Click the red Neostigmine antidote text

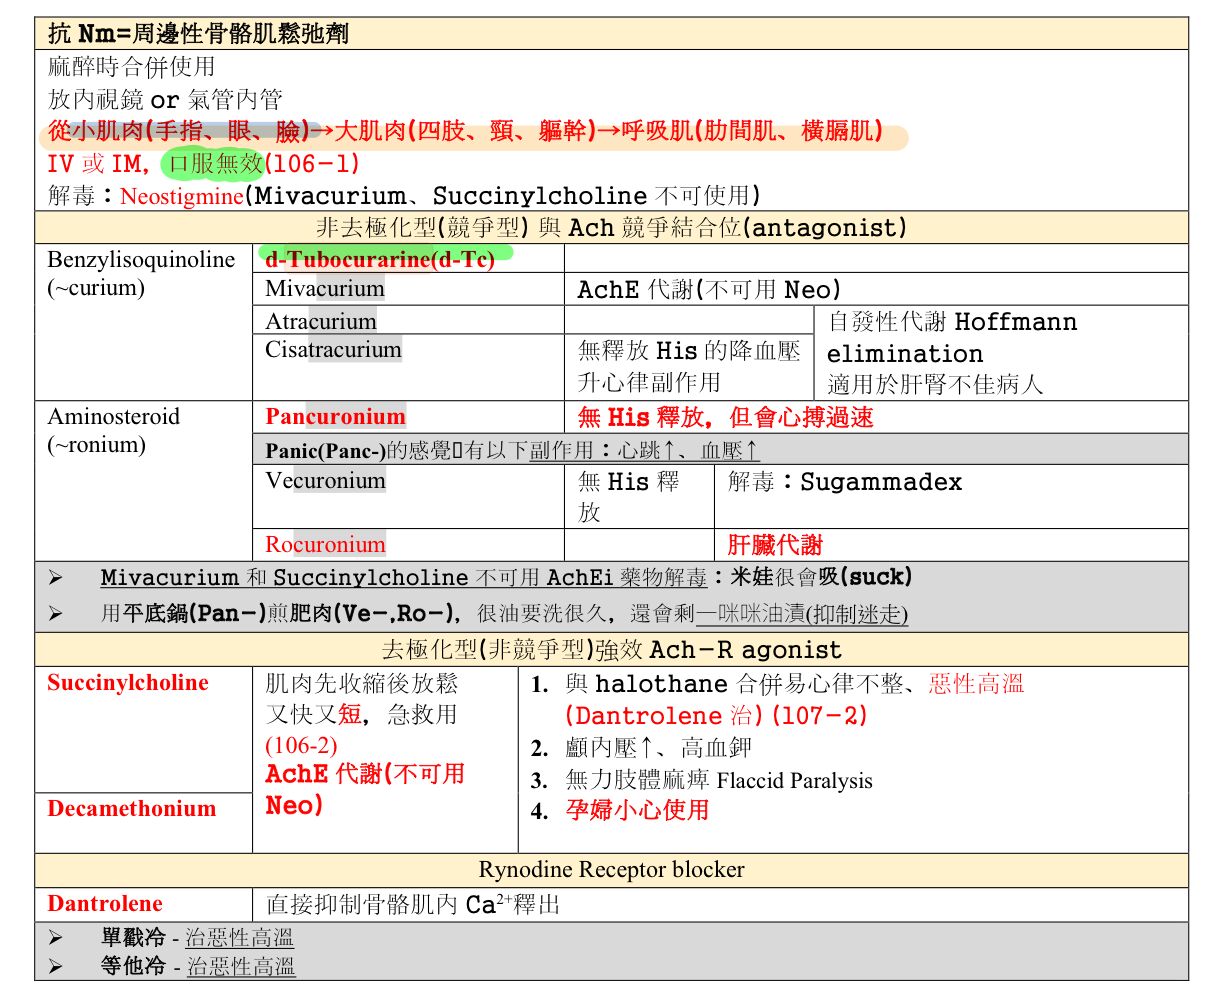[x=181, y=196]
